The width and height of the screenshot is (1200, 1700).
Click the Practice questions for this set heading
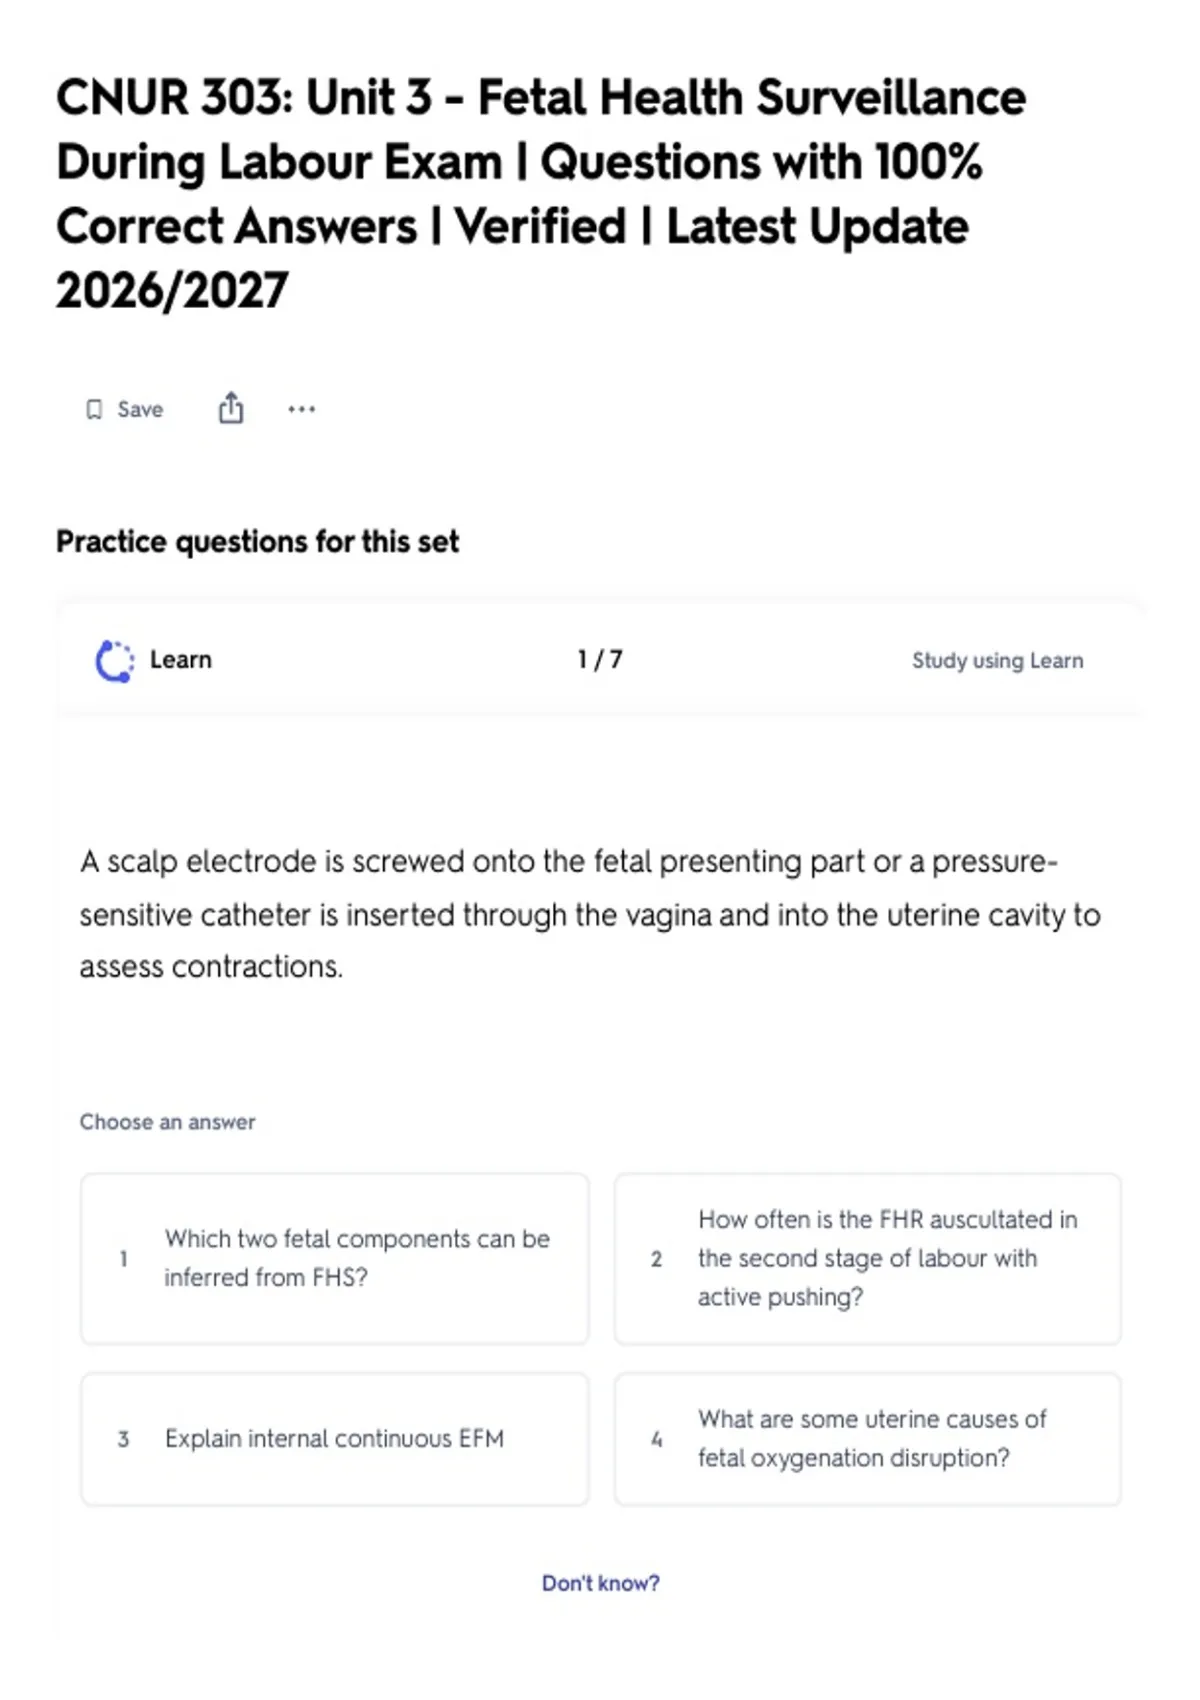[257, 542]
